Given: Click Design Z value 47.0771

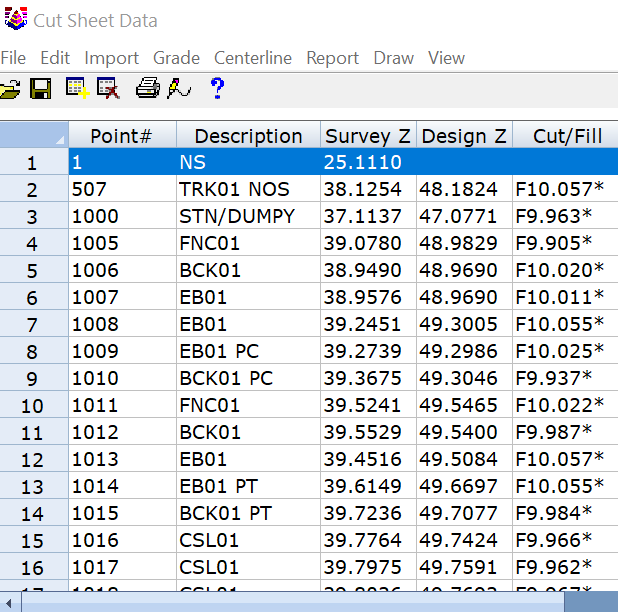Looking at the screenshot, I should (x=464, y=216).
